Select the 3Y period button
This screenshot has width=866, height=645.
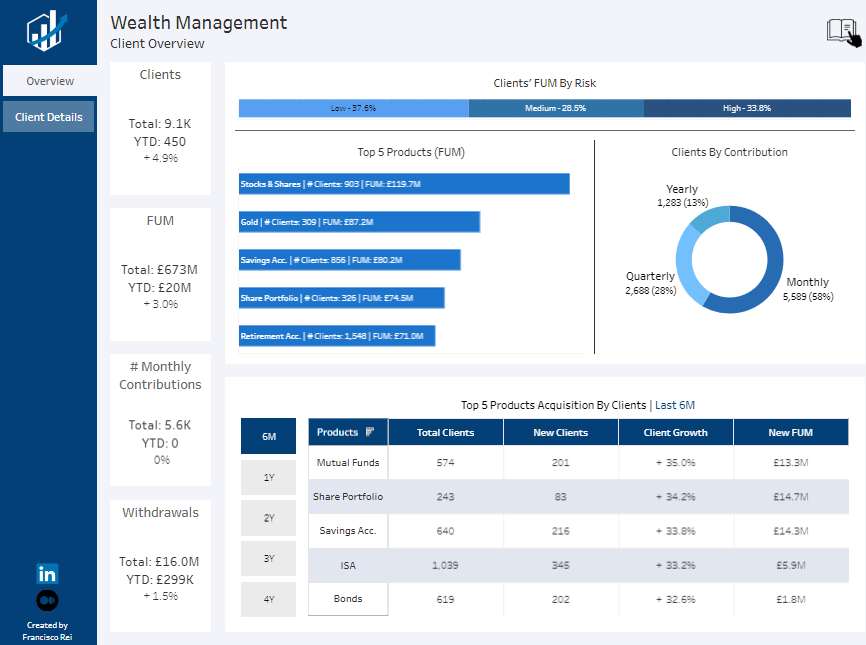tap(268, 558)
